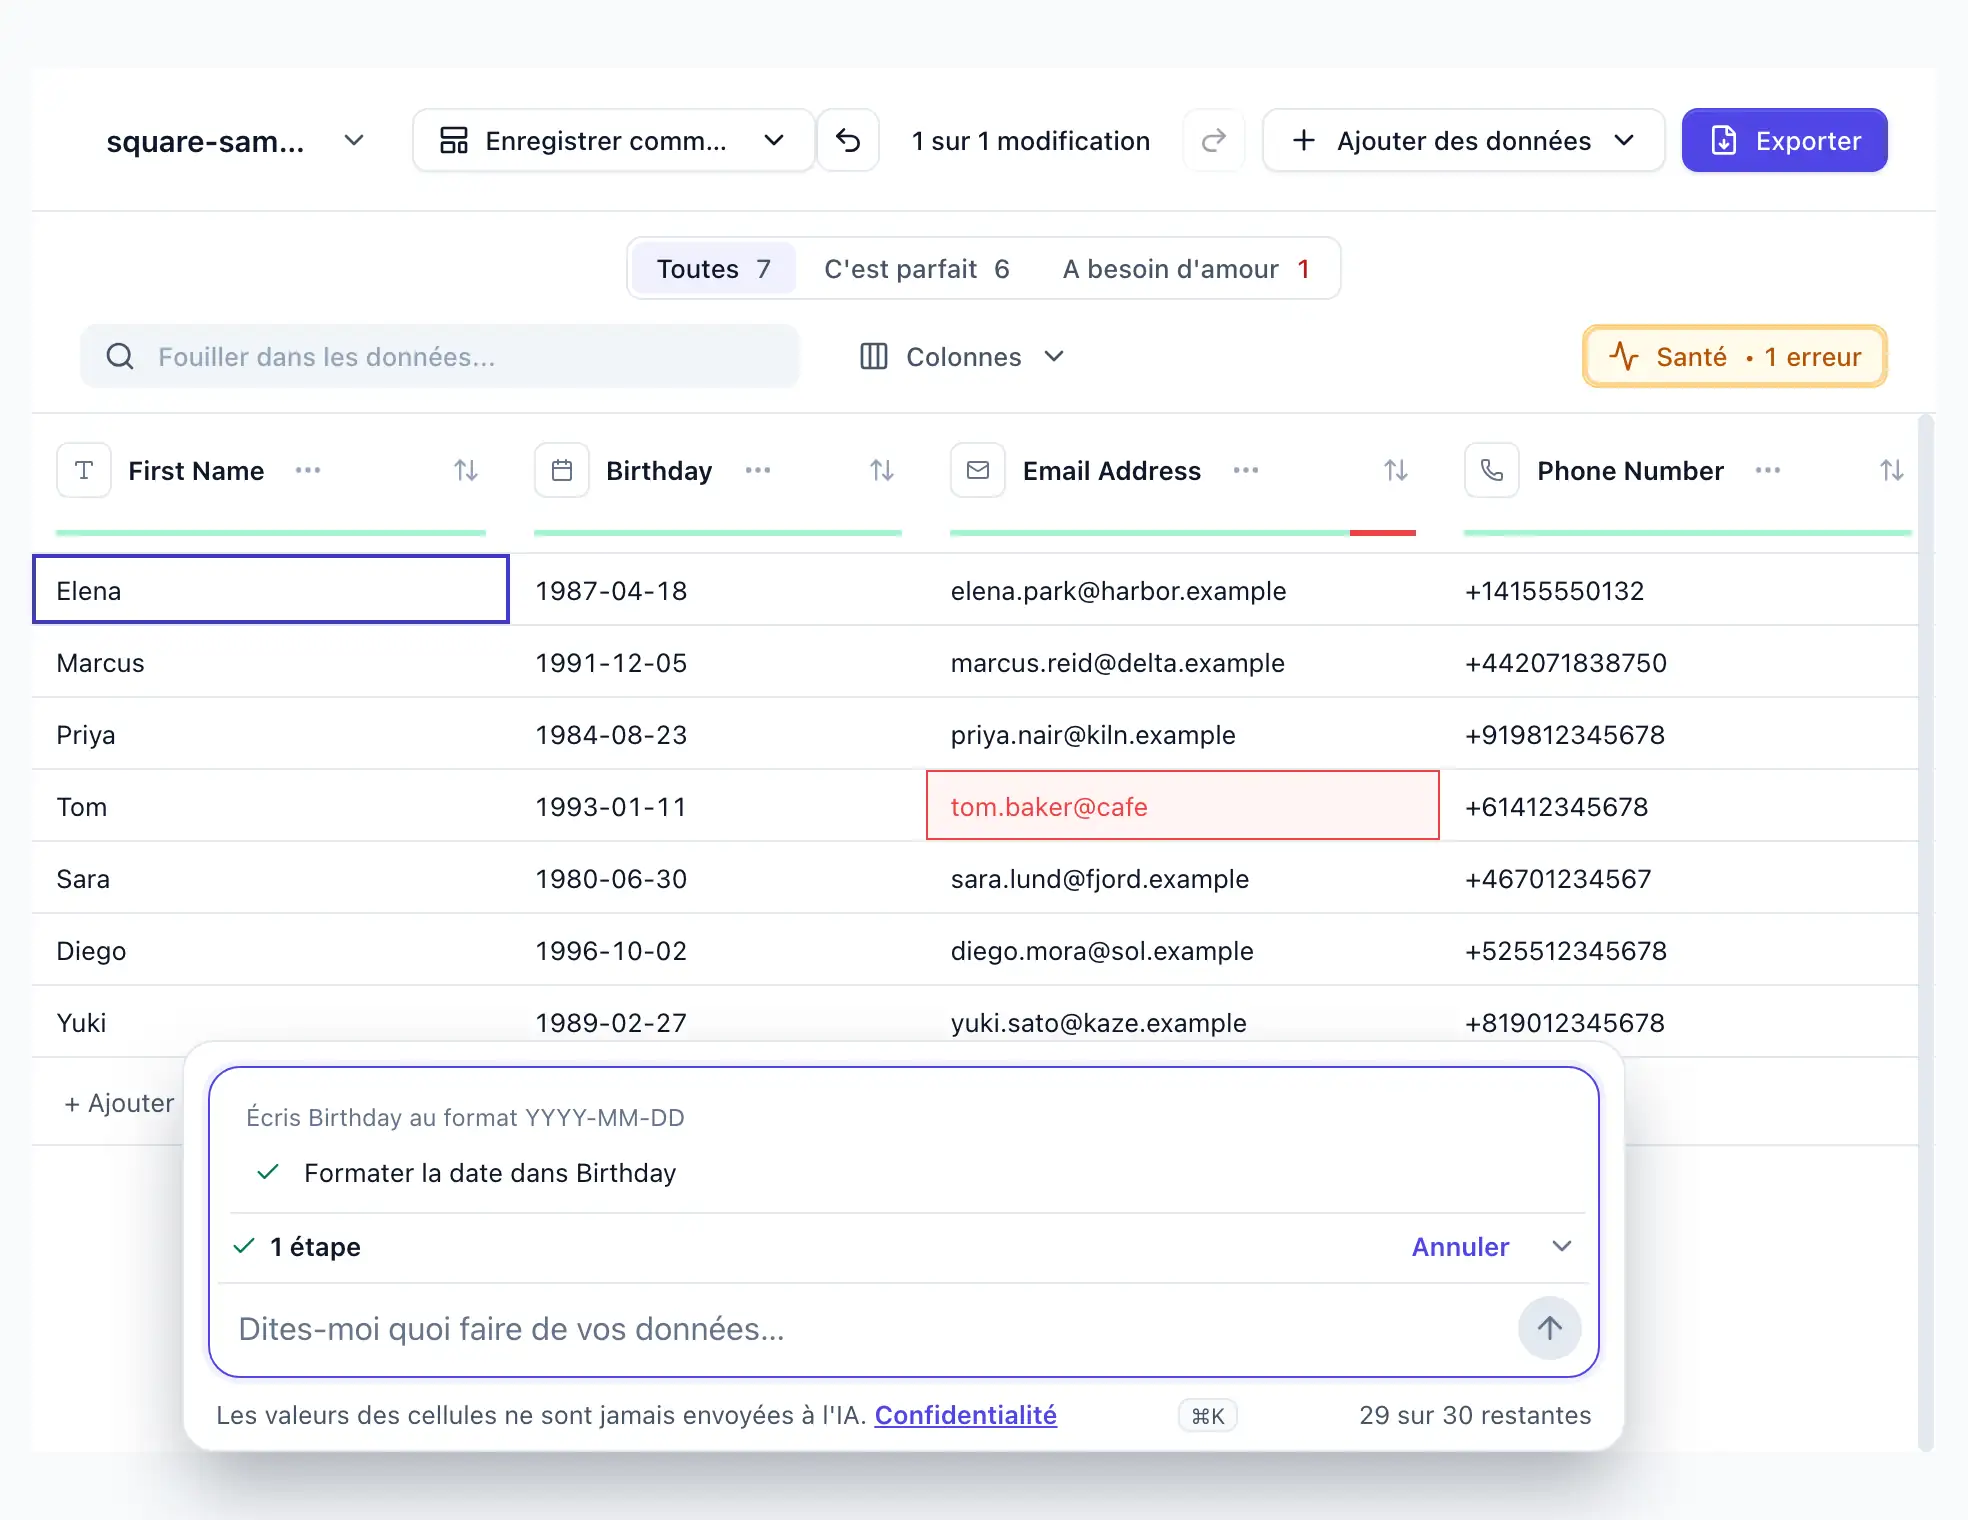This screenshot has height=1520, width=1968.
Task: Switch to the A besoin d'amour tab
Action: 1186,269
